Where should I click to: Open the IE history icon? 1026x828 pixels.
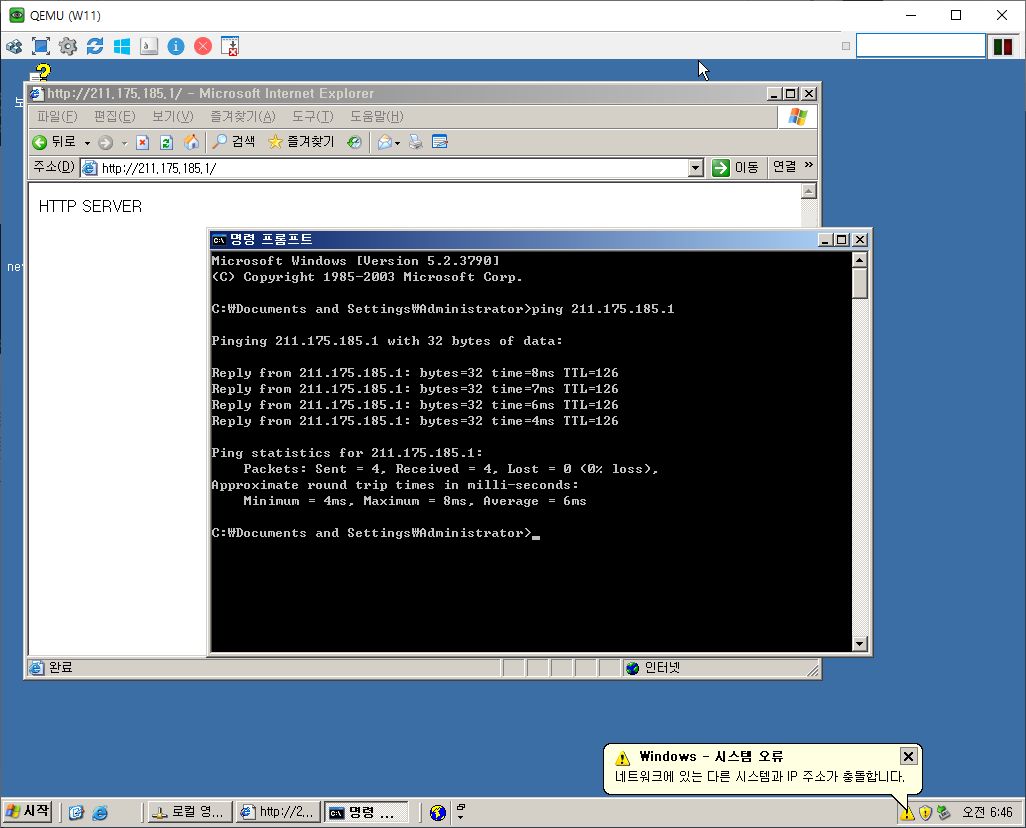click(354, 142)
